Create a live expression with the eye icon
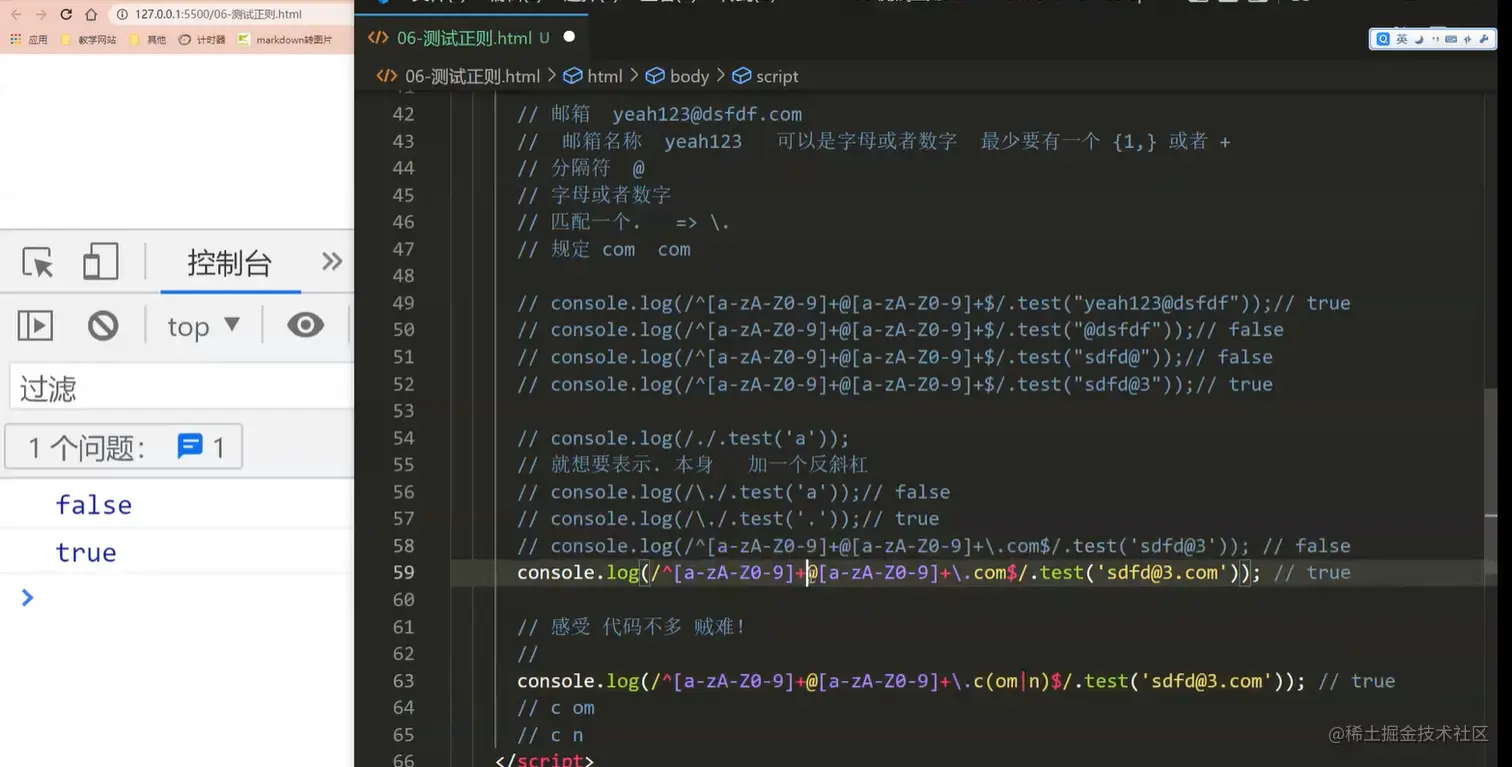This screenshot has height=767, width=1512. pyautogui.click(x=304, y=325)
